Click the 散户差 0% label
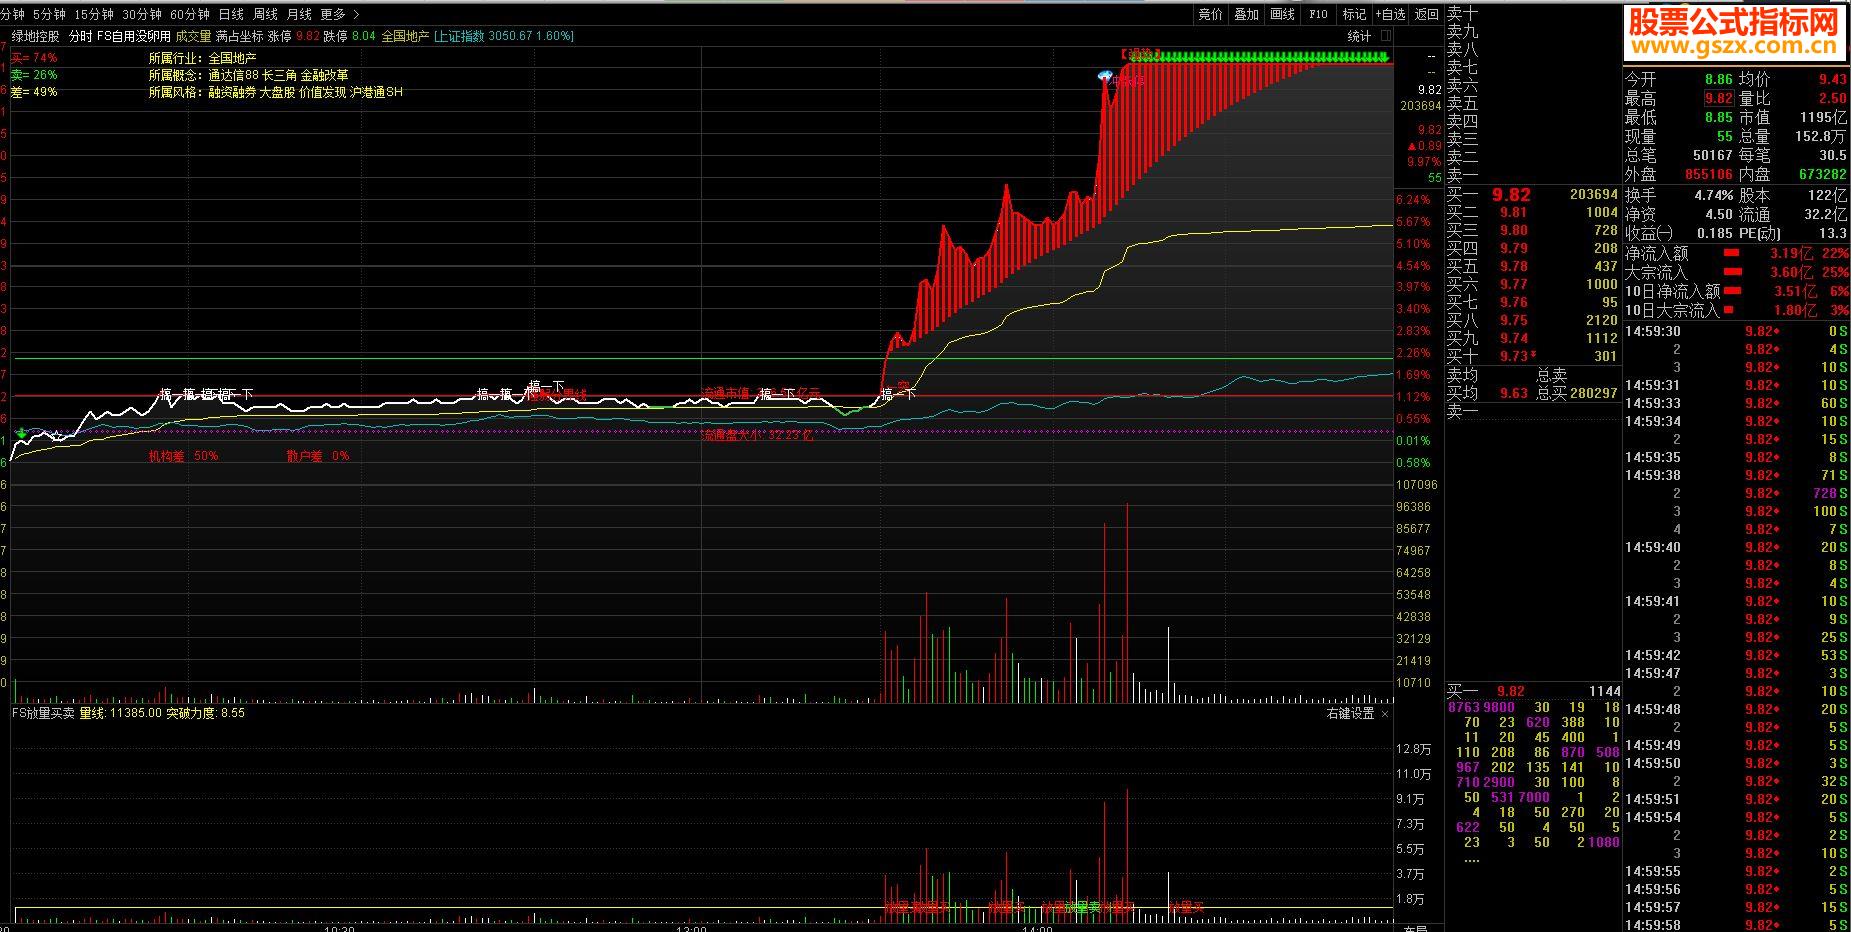The width and height of the screenshot is (1851, 932). [x=318, y=456]
